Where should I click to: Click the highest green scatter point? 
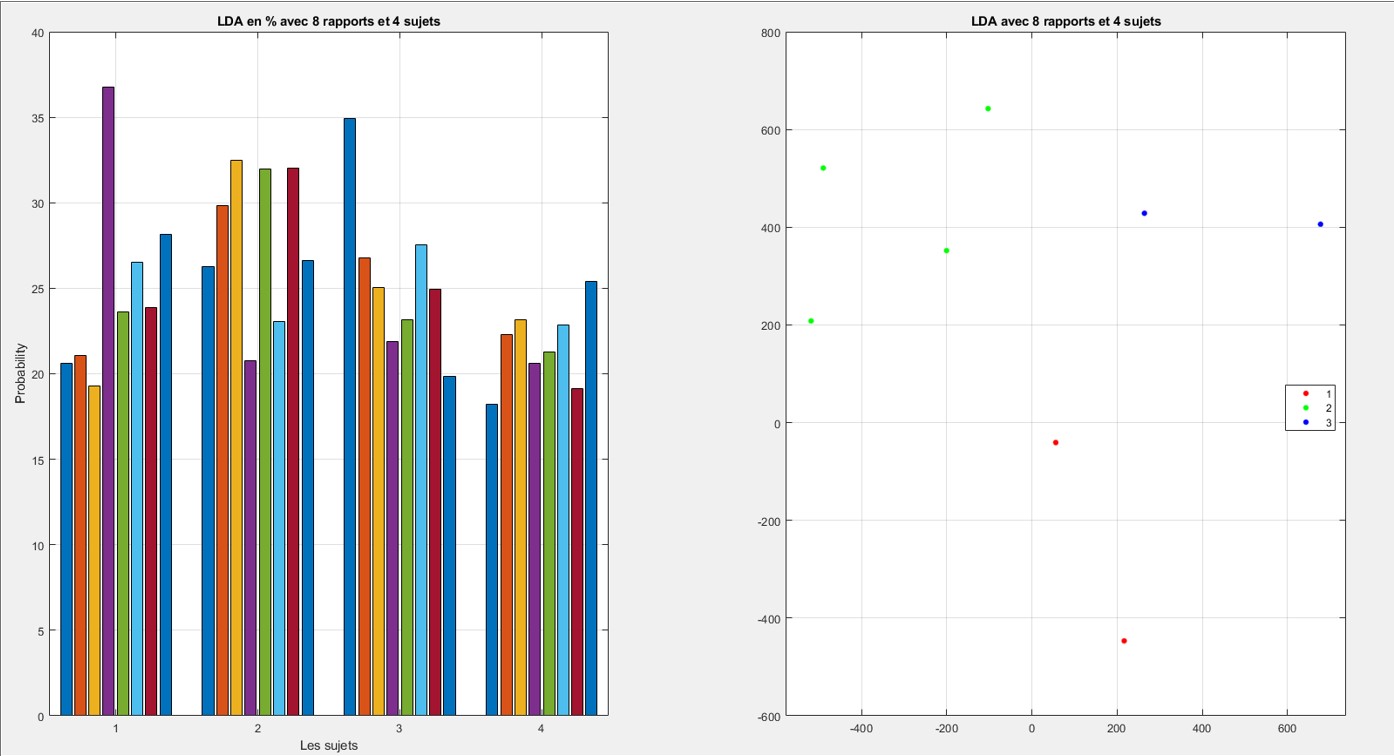click(x=986, y=106)
